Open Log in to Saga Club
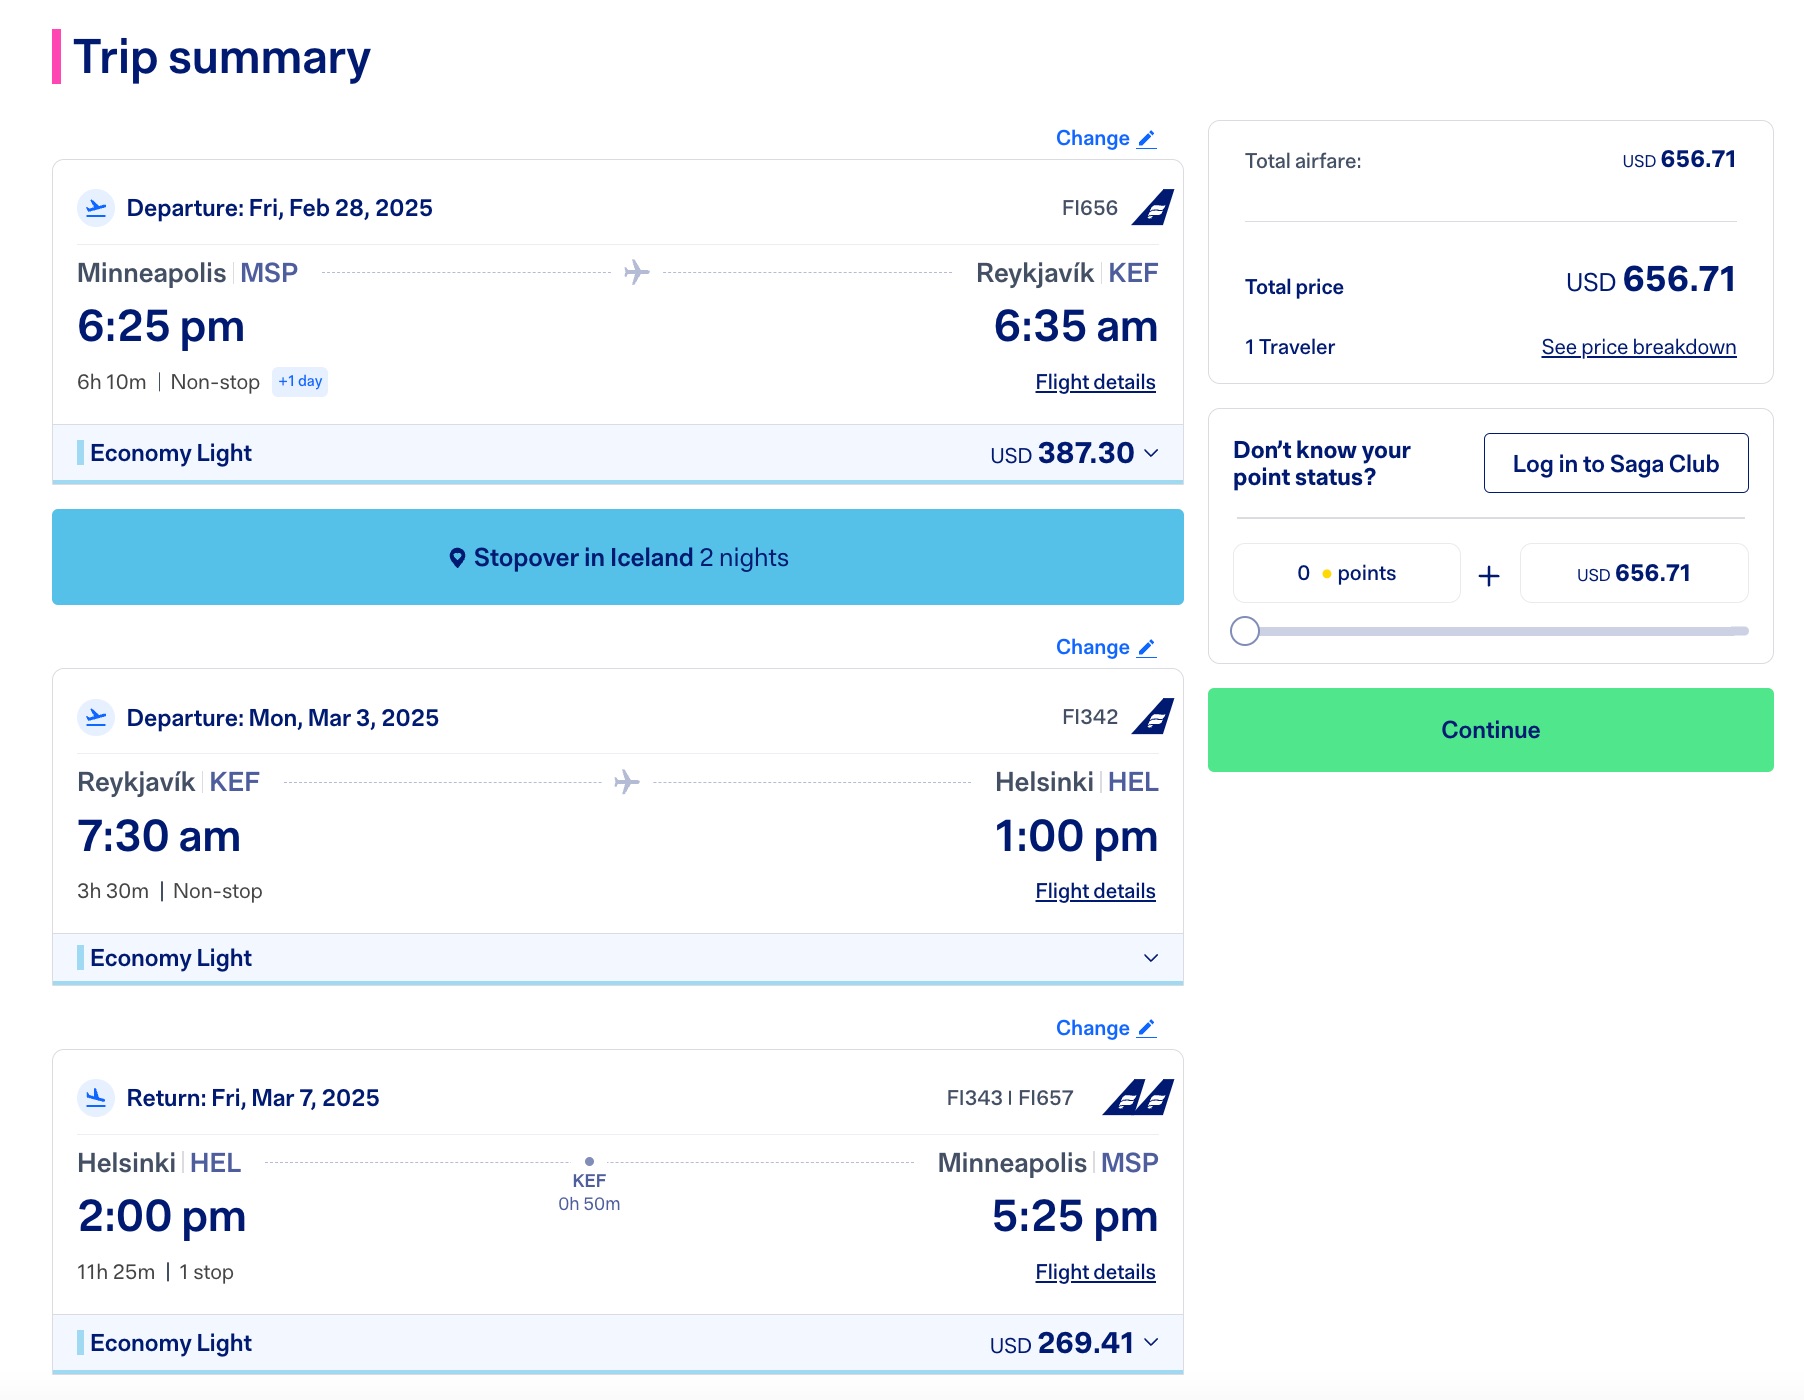This screenshot has width=1804, height=1400. pyautogui.click(x=1615, y=463)
